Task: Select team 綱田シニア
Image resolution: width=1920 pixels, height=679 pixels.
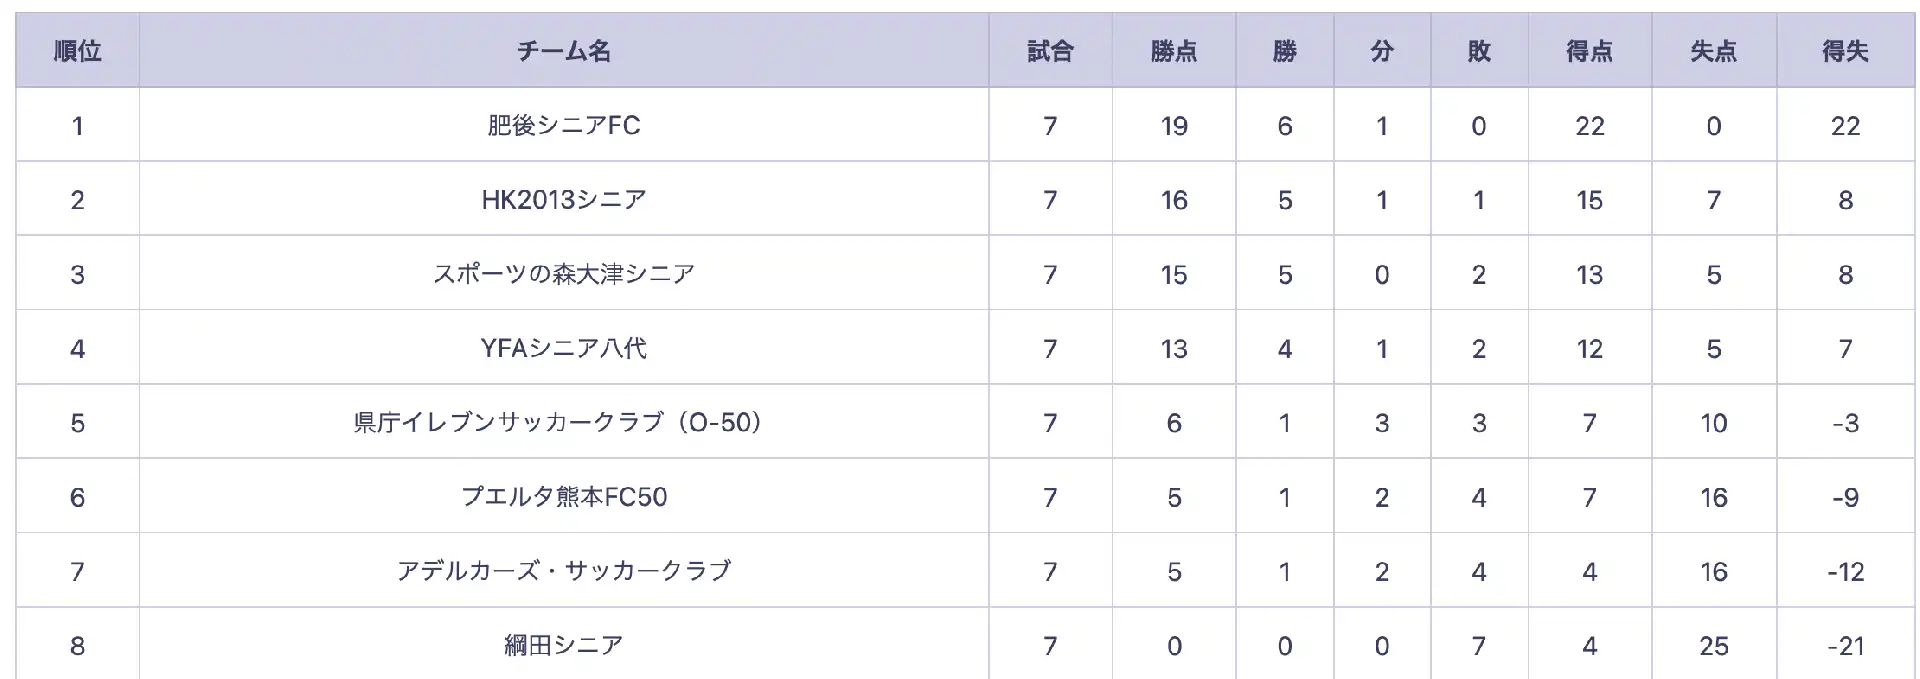Action: (564, 645)
